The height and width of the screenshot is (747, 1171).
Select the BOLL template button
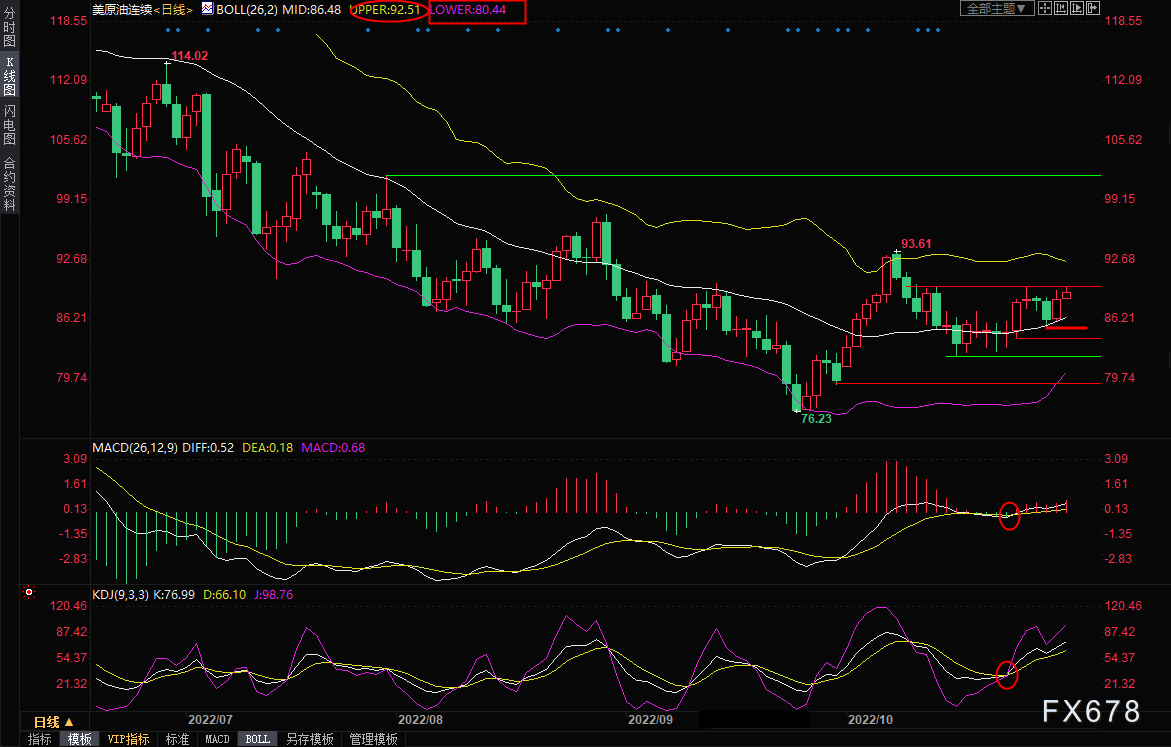[x=258, y=739]
